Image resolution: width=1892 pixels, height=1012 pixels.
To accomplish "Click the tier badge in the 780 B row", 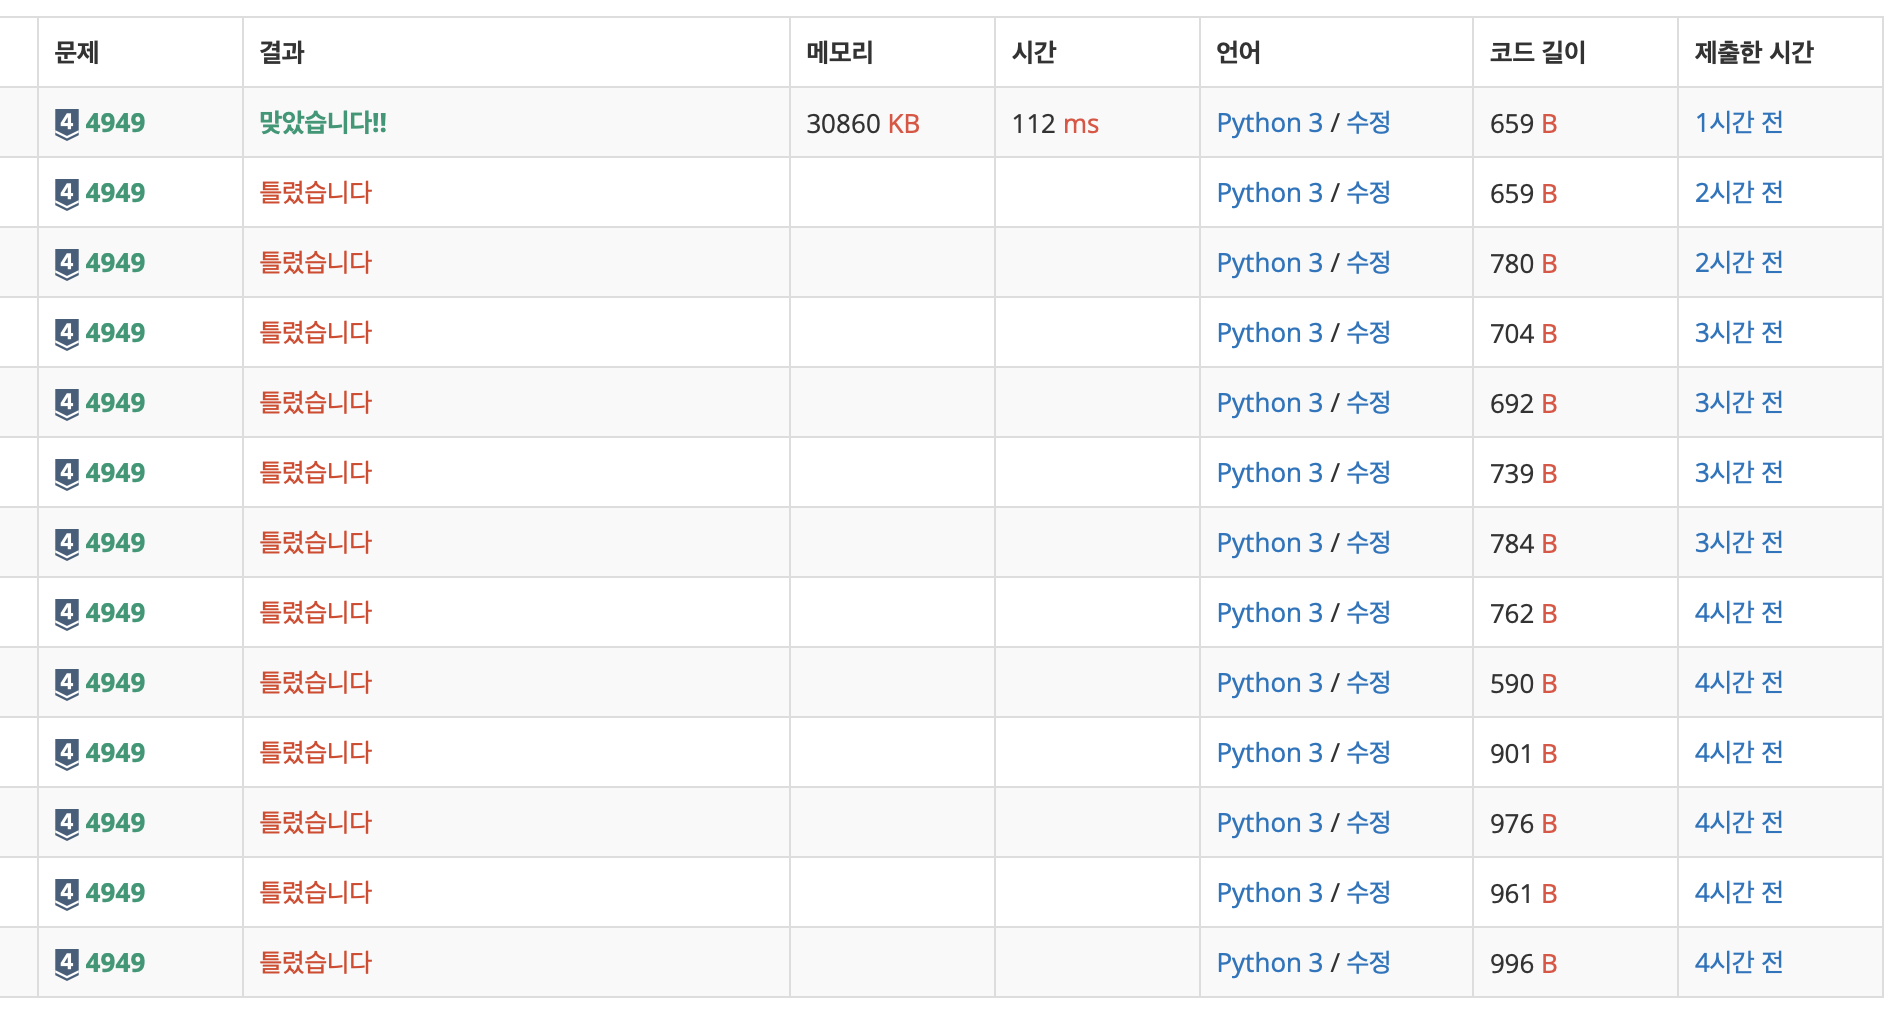I will point(67,264).
